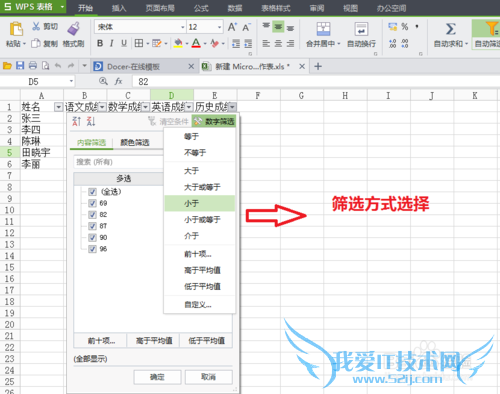Choose 自定义... from number filter menu
The width and height of the screenshot is (500, 394).
tap(200, 305)
